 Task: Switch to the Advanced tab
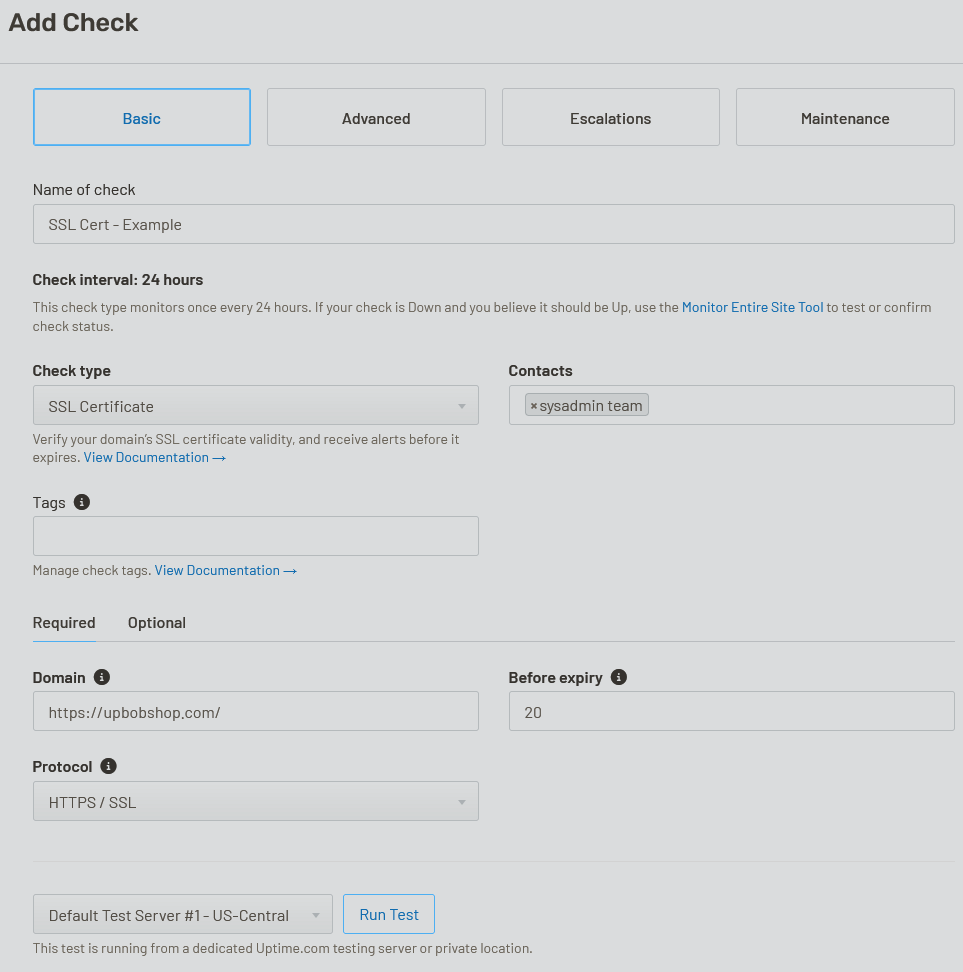pos(376,117)
